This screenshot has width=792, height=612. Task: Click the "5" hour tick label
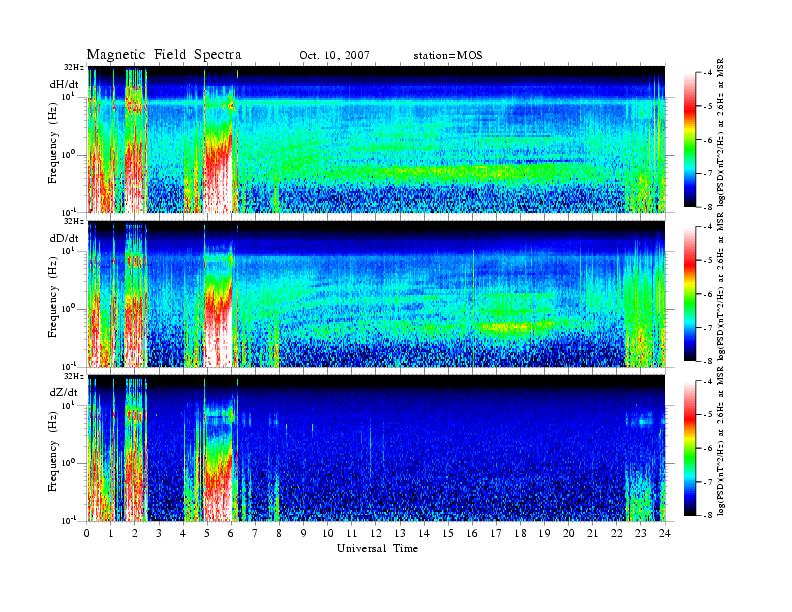[x=207, y=533]
